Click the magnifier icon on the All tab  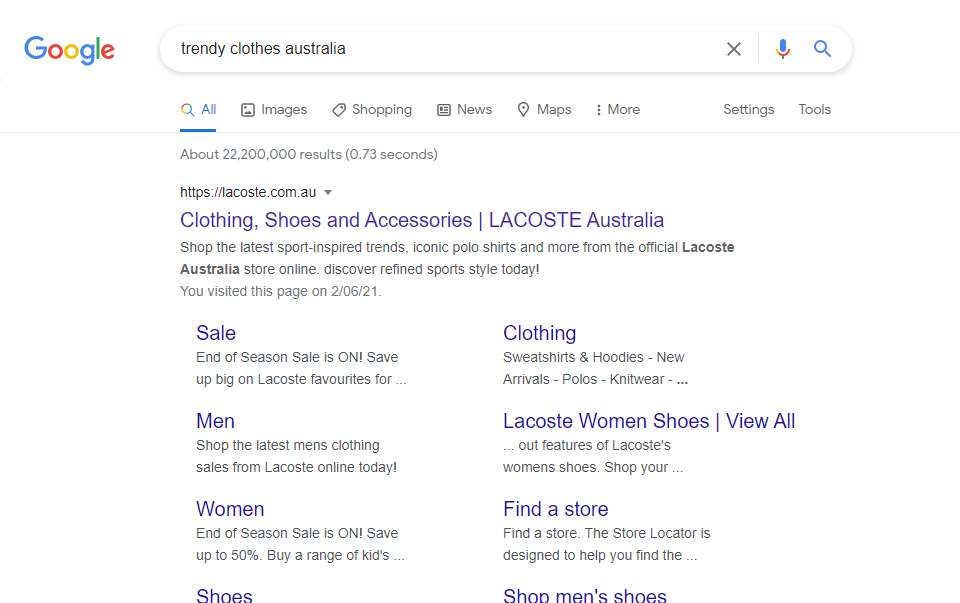[x=187, y=110]
